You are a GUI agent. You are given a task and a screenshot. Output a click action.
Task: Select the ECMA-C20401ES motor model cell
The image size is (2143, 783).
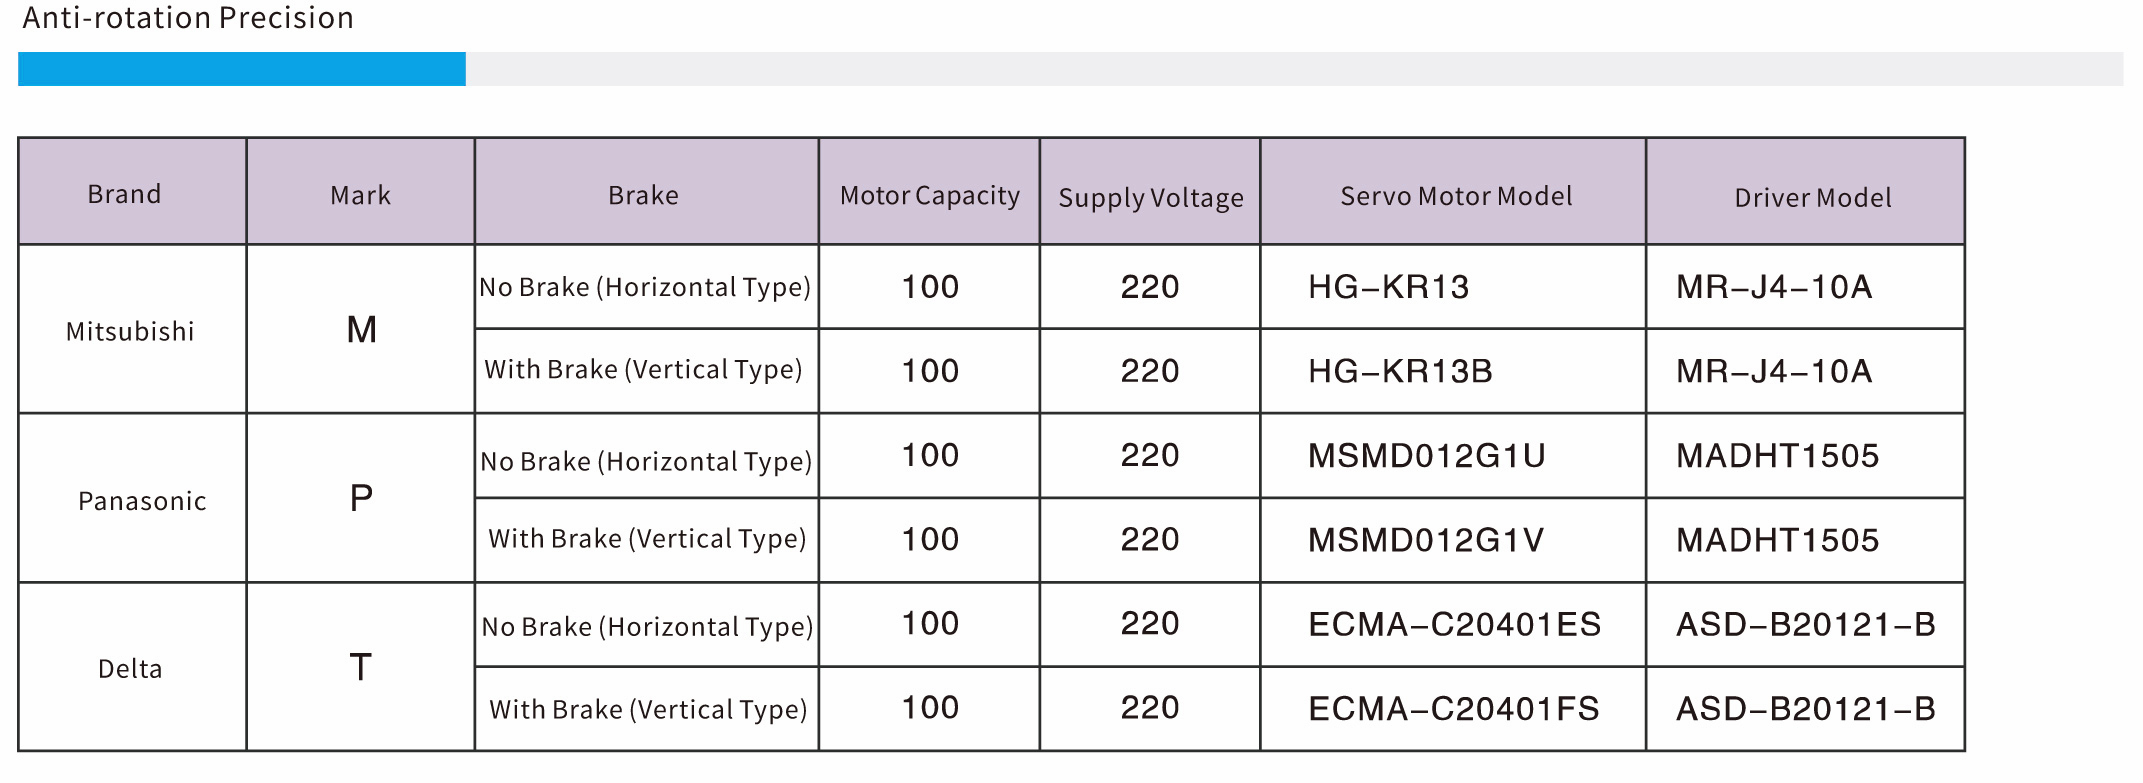coord(1454,625)
